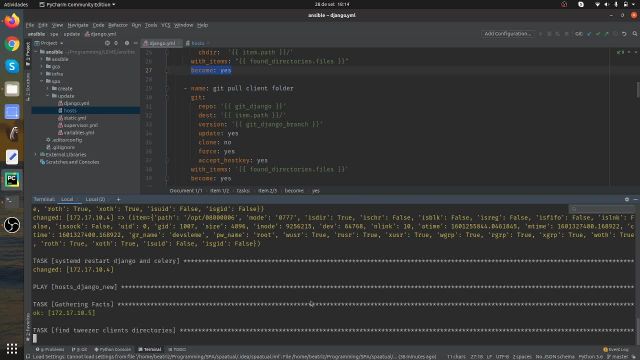
Task: Open Project panel settings gear
Action: (x=127, y=43)
